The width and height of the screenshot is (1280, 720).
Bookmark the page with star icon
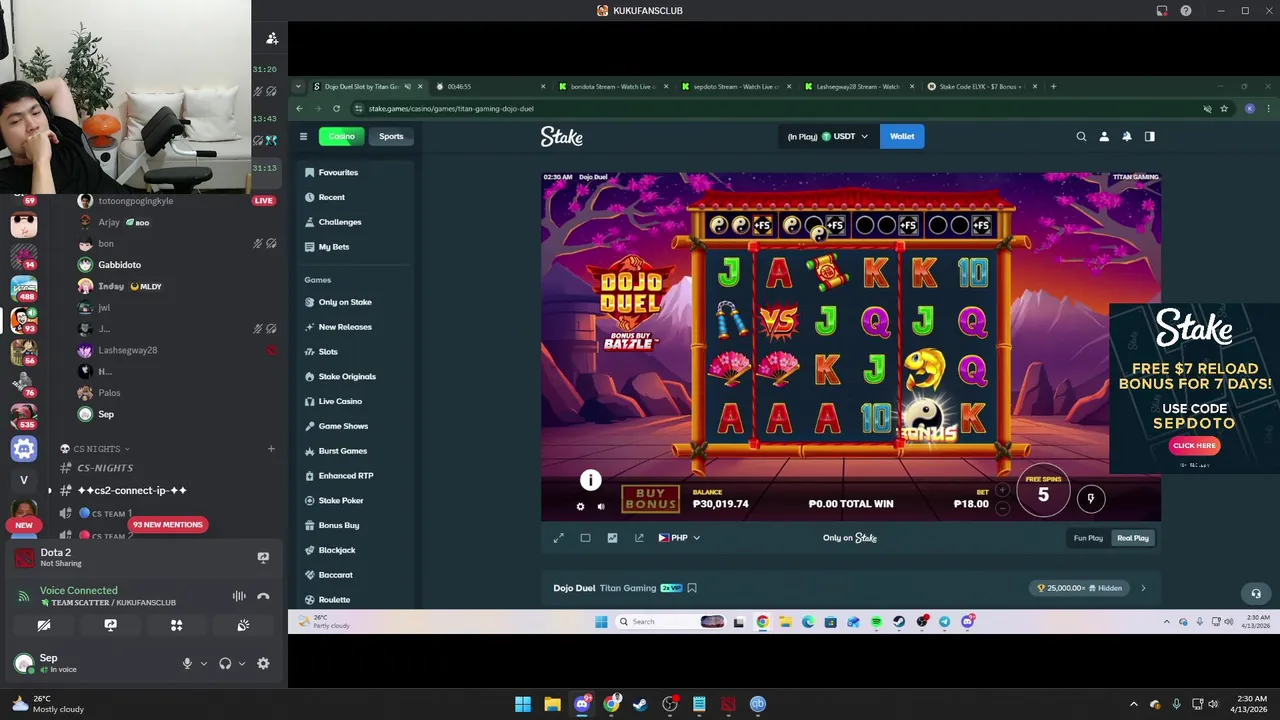point(1224,108)
